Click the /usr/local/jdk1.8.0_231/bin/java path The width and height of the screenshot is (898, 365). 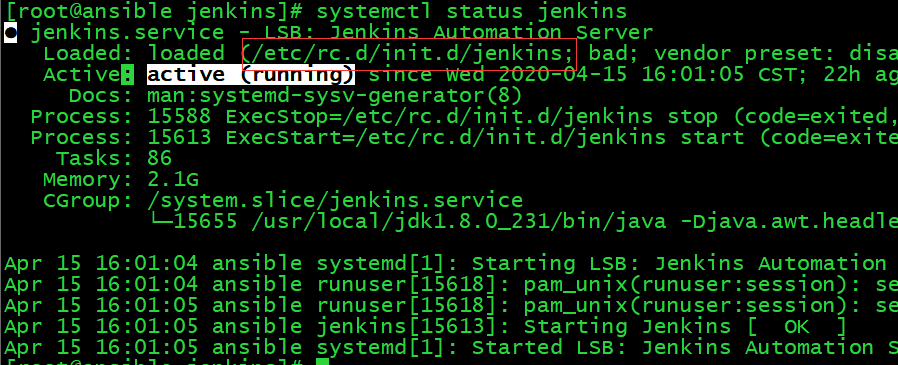point(459,221)
